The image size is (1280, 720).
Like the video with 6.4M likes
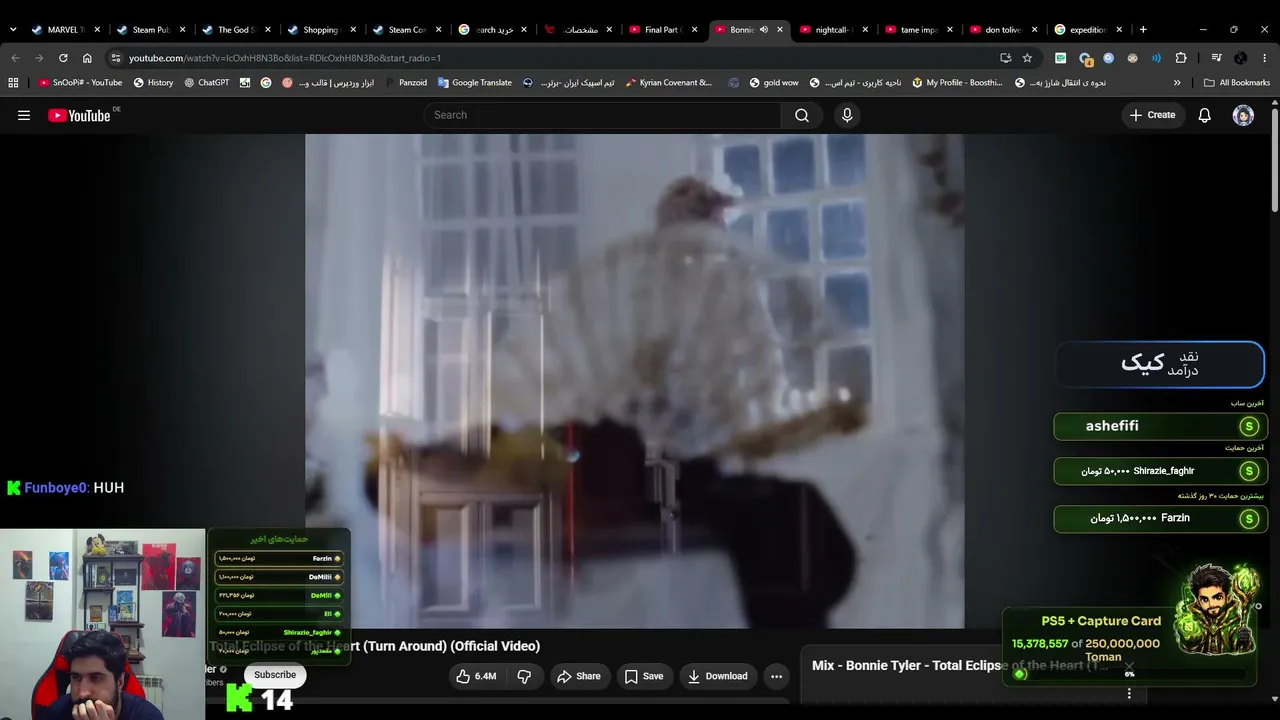476,676
